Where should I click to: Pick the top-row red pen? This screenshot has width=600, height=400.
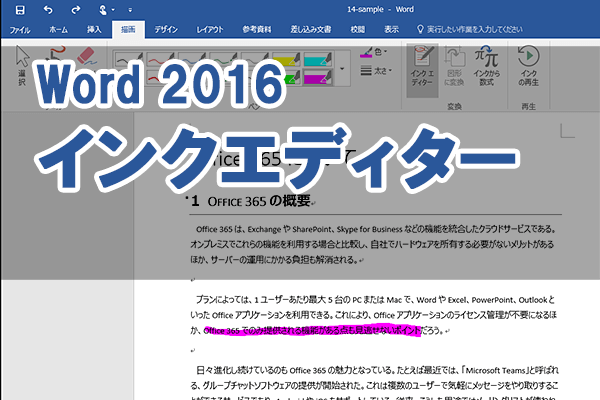(160, 59)
